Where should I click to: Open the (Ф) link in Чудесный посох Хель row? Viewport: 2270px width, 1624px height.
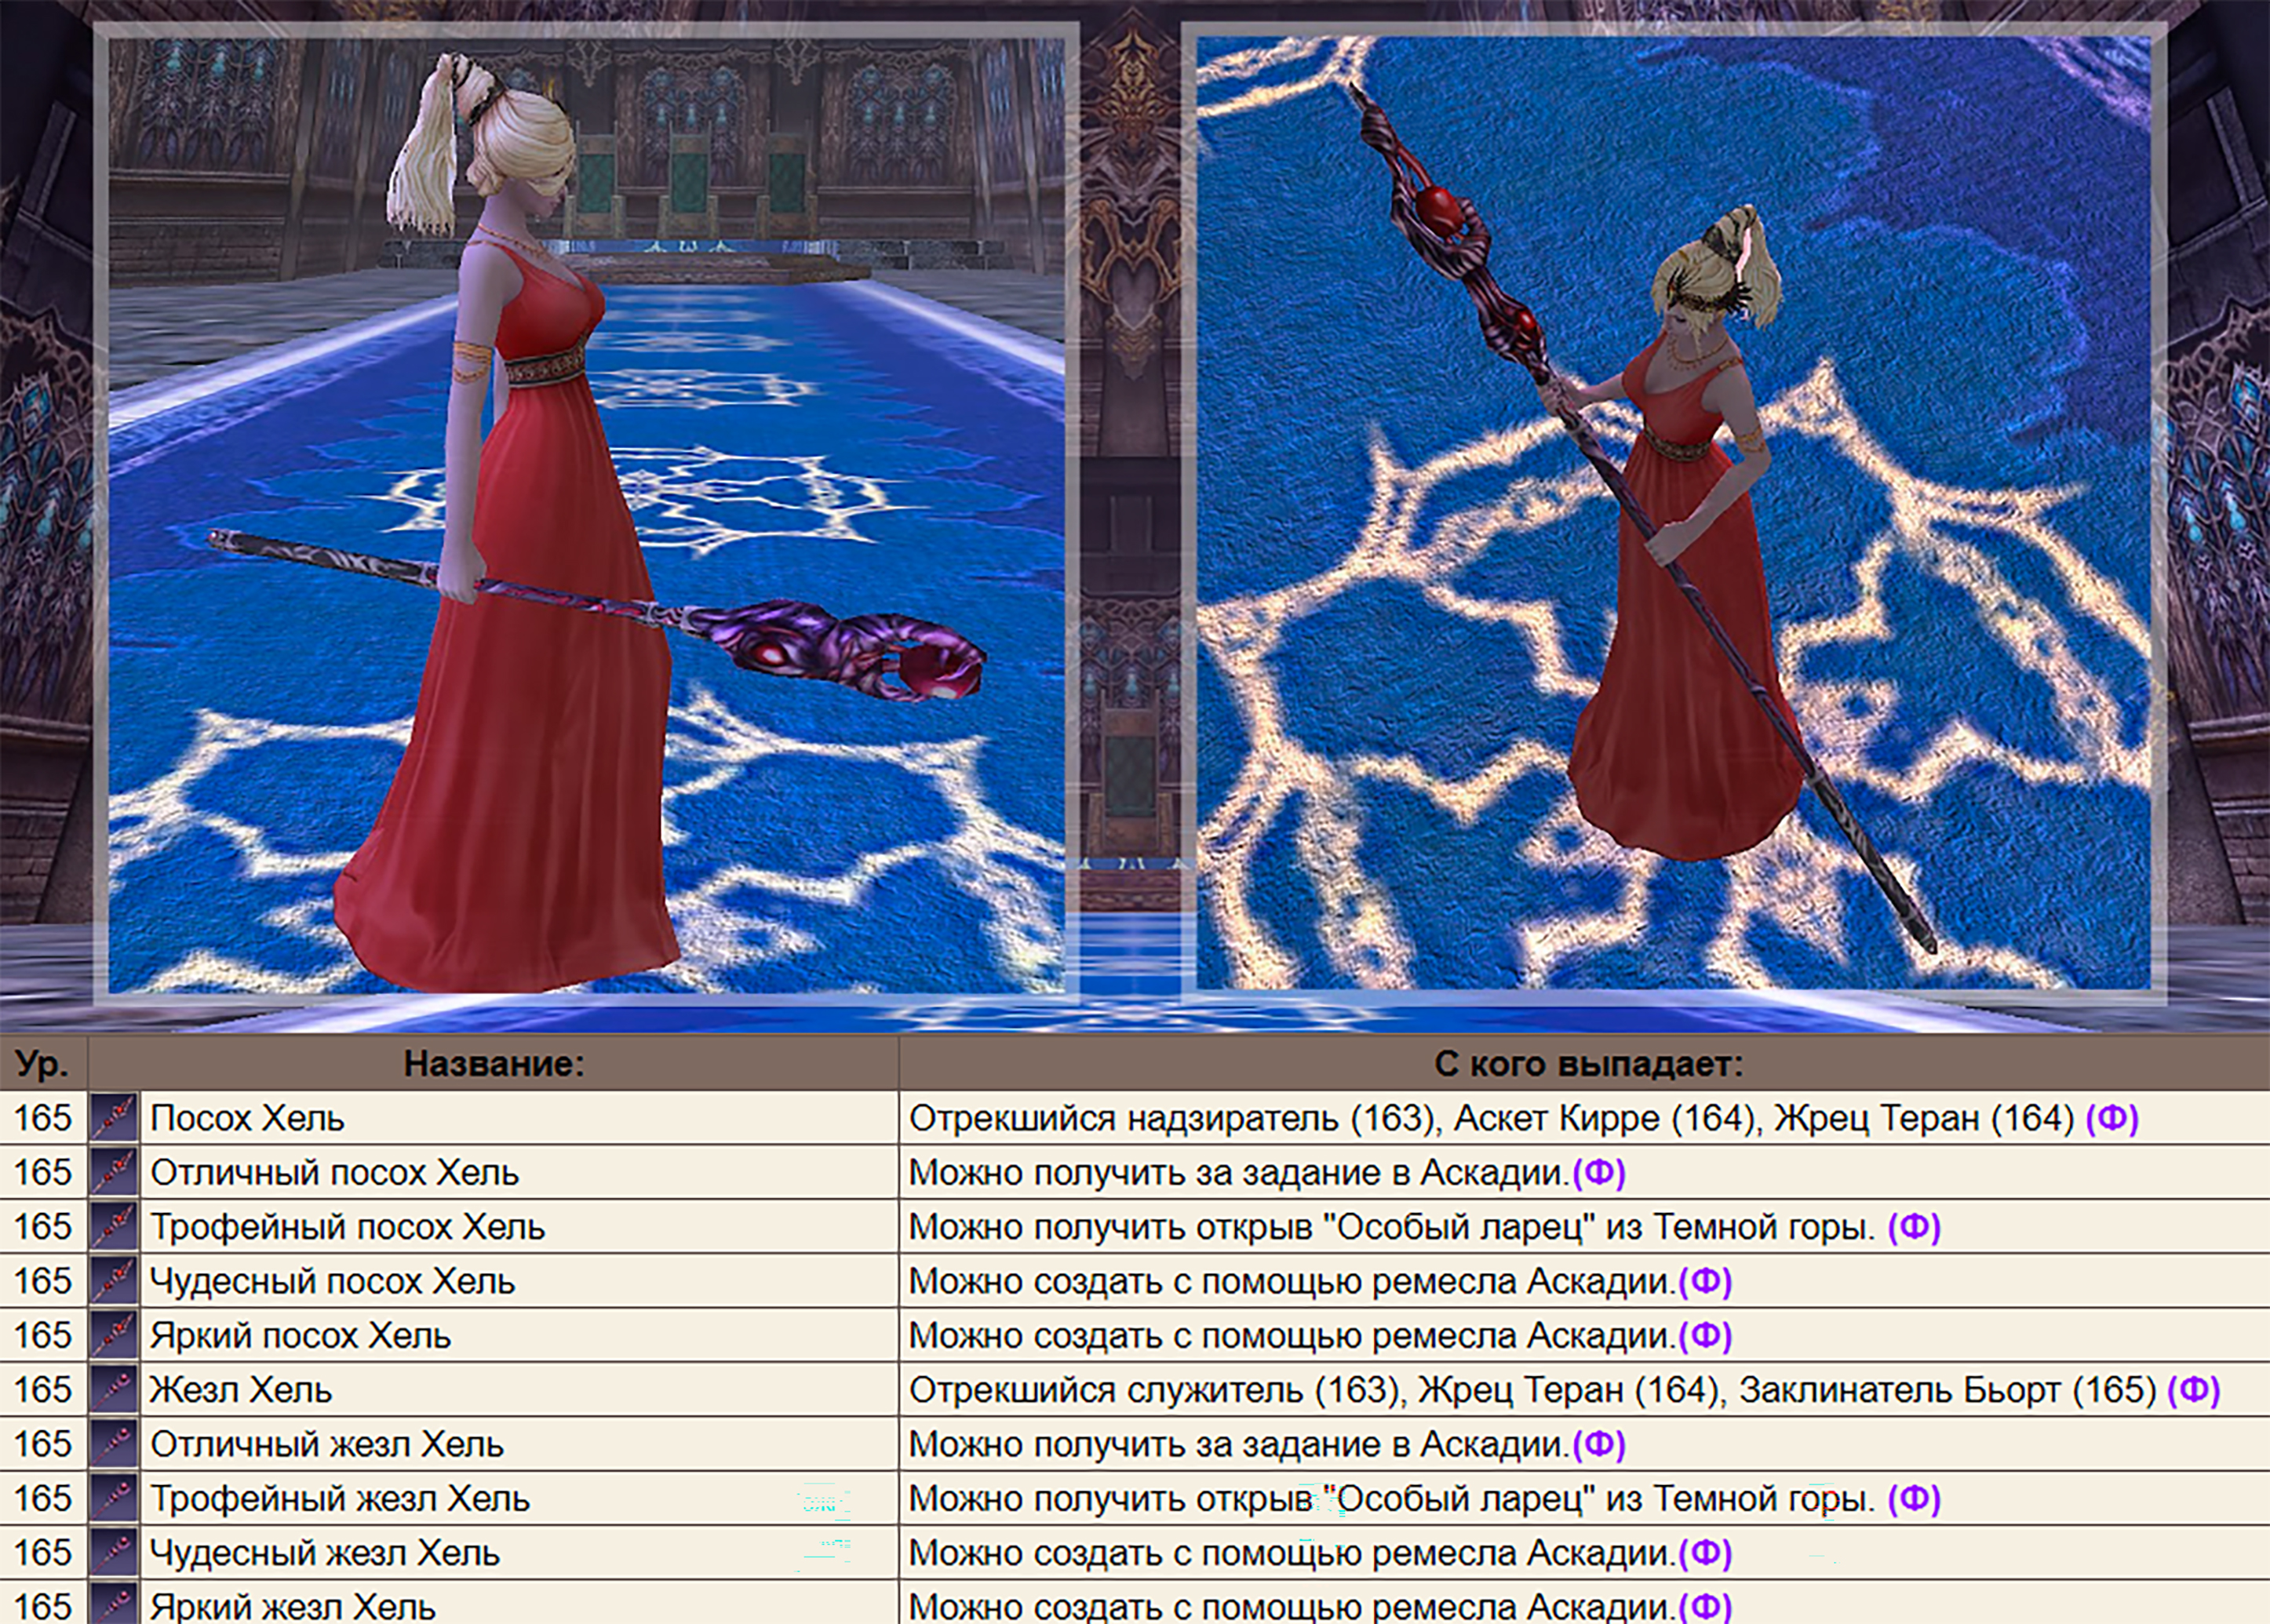(x=1705, y=1281)
